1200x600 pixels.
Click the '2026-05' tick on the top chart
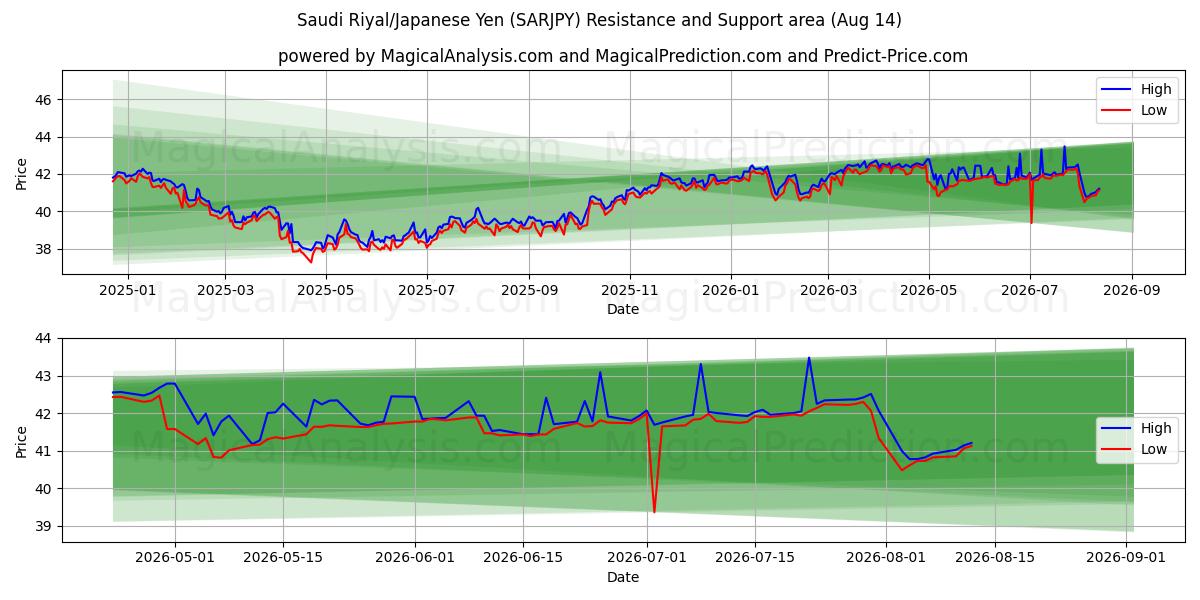pyautogui.click(x=929, y=290)
